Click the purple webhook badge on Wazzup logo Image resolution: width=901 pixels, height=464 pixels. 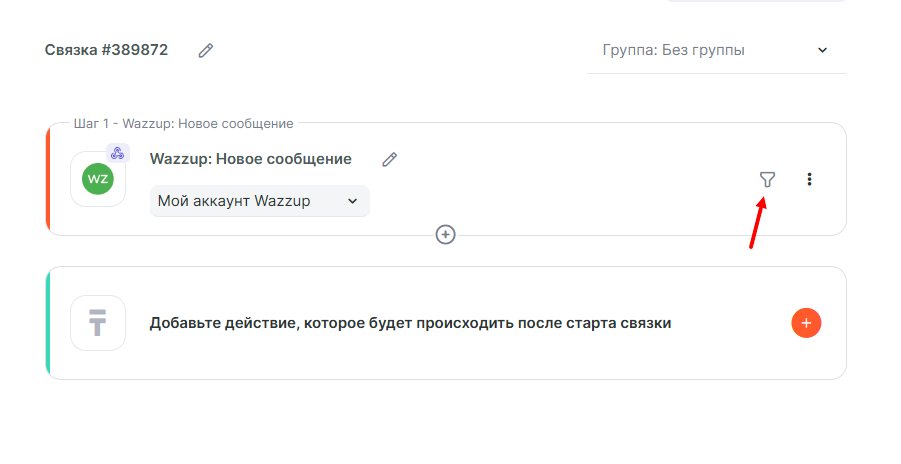coord(118,153)
